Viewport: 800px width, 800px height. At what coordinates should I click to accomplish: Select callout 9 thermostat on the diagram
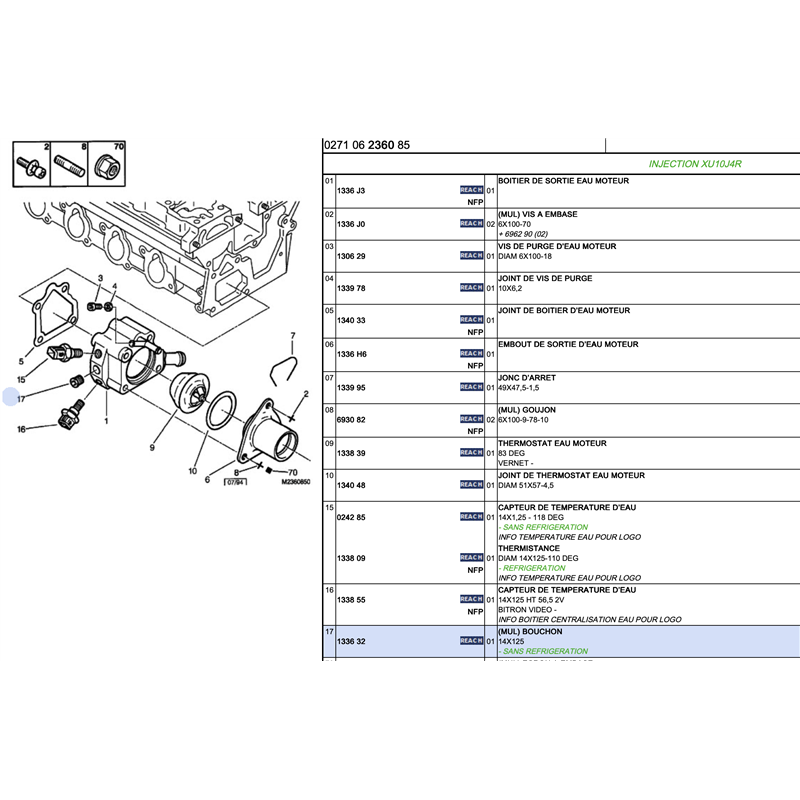click(x=152, y=448)
